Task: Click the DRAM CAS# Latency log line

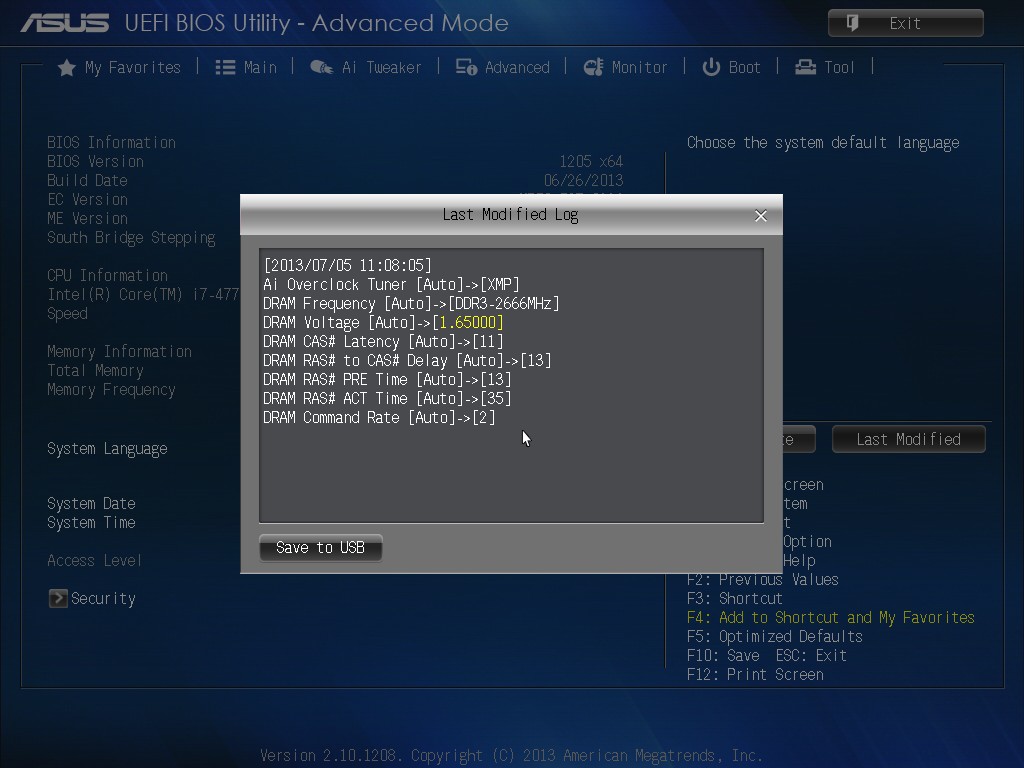Action: (x=383, y=342)
